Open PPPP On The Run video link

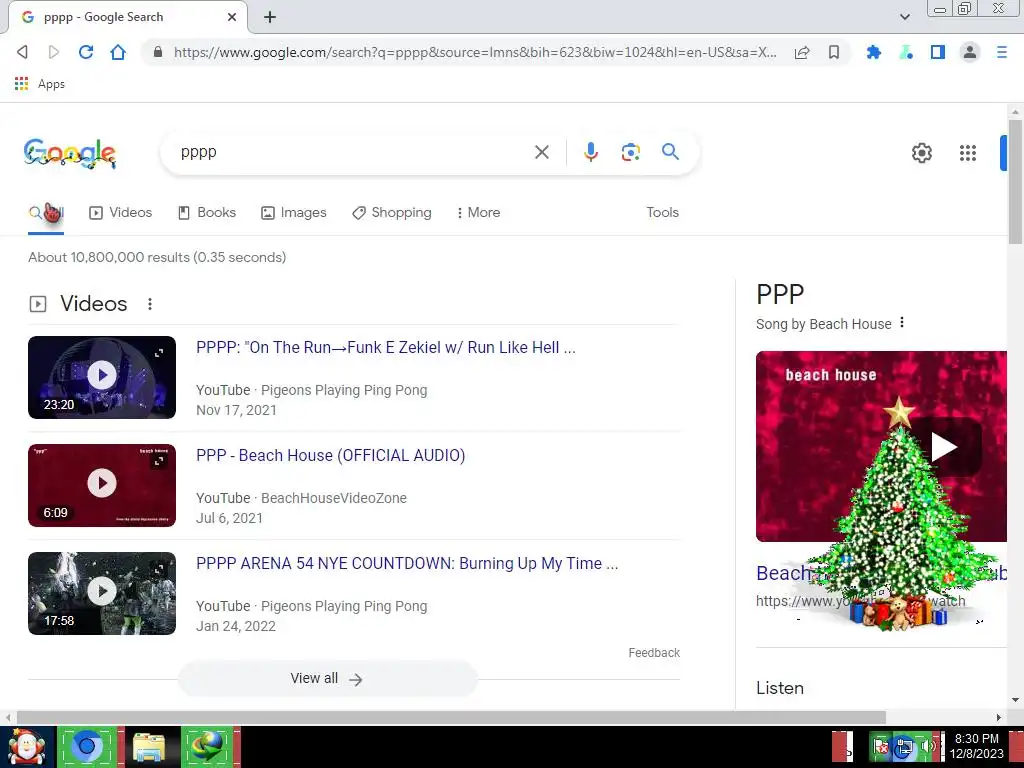tap(385, 347)
